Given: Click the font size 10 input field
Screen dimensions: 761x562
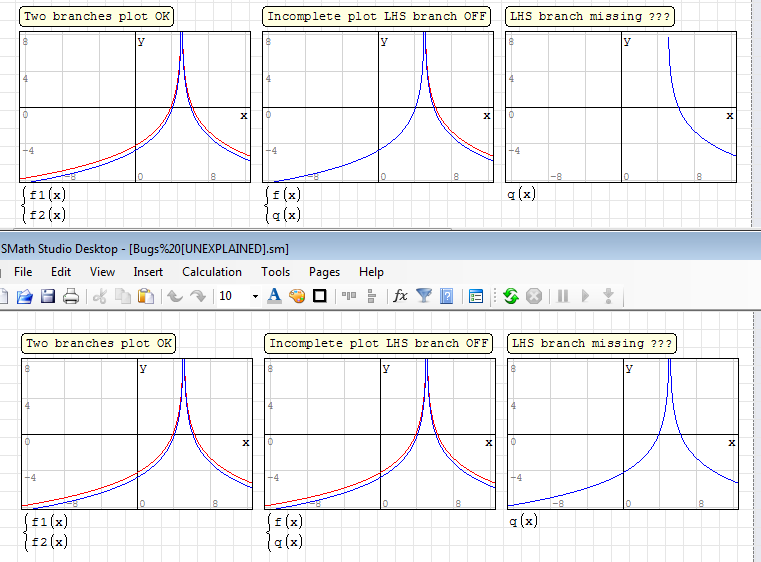Looking at the screenshot, I should tap(231, 297).
